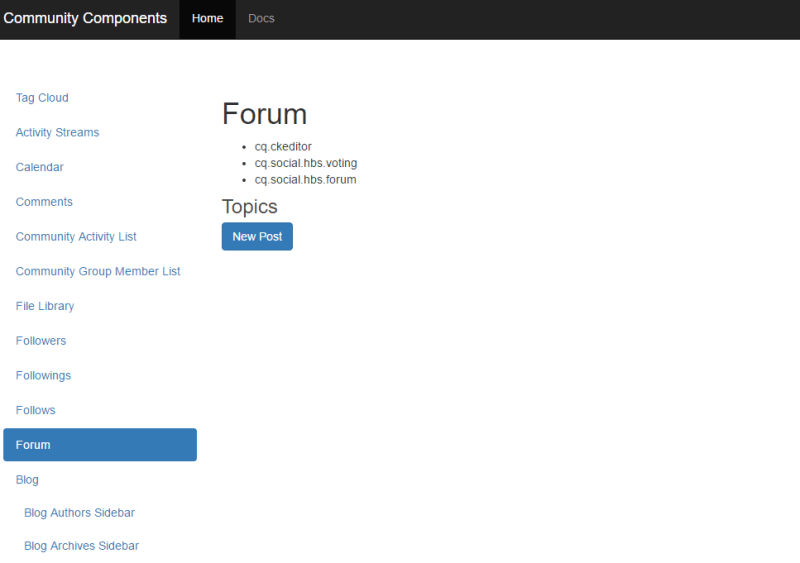Select File Library in sidebar
Viewport: 800px width, 563px height.
click(x=45, y=306)
